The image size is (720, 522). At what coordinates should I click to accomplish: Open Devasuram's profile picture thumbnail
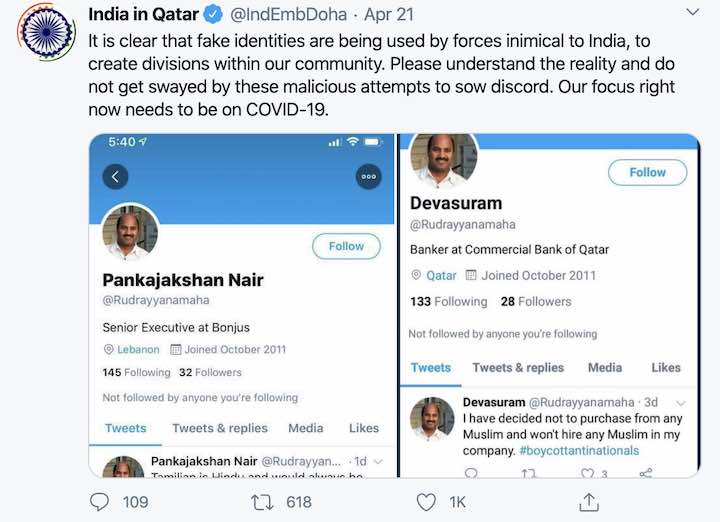click(433, 418)
